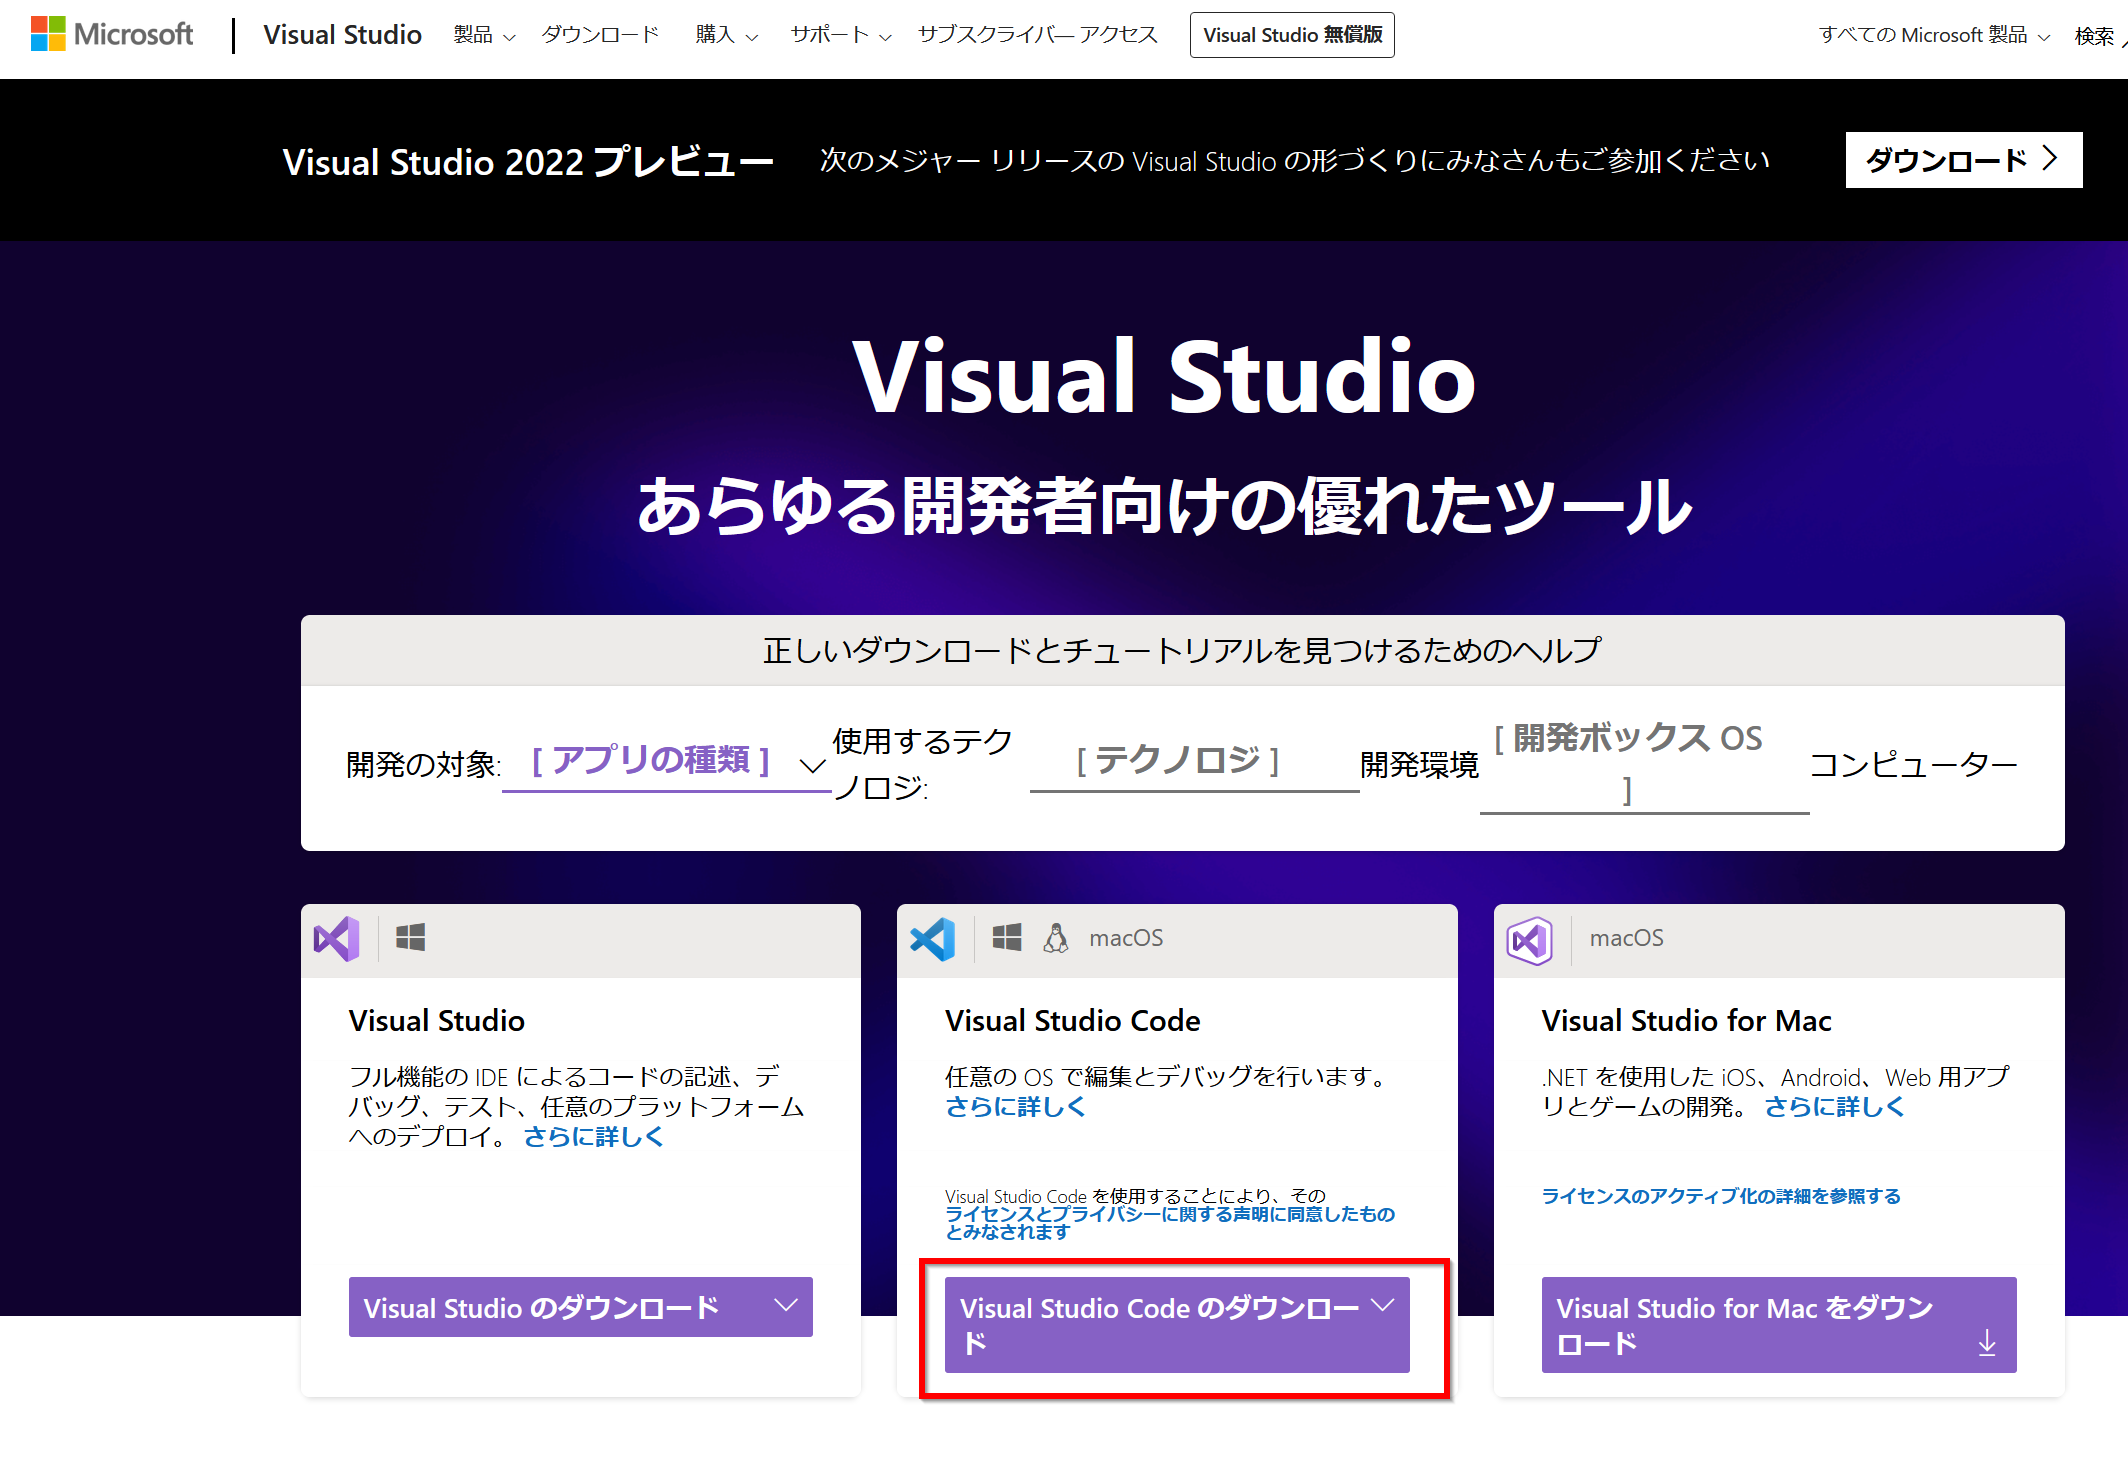Click download arrow icon on Mac button
The image size is (2128, 1457).
pyautogui.click(x=1986, y=1343)
